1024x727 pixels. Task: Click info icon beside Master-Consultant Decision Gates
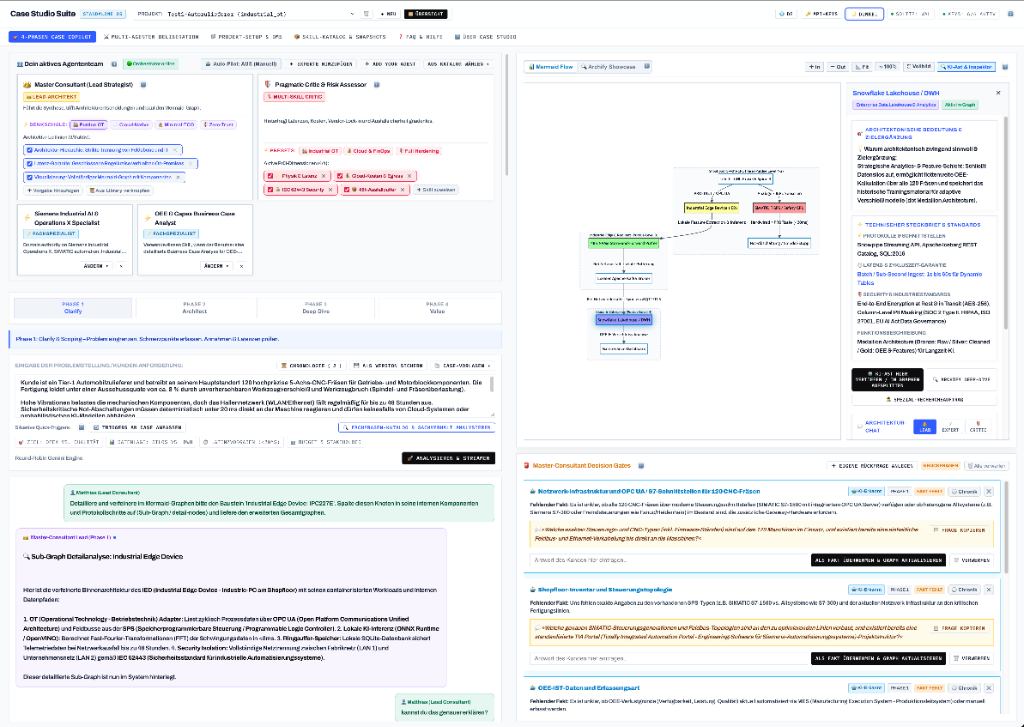(x=641, y=466)
